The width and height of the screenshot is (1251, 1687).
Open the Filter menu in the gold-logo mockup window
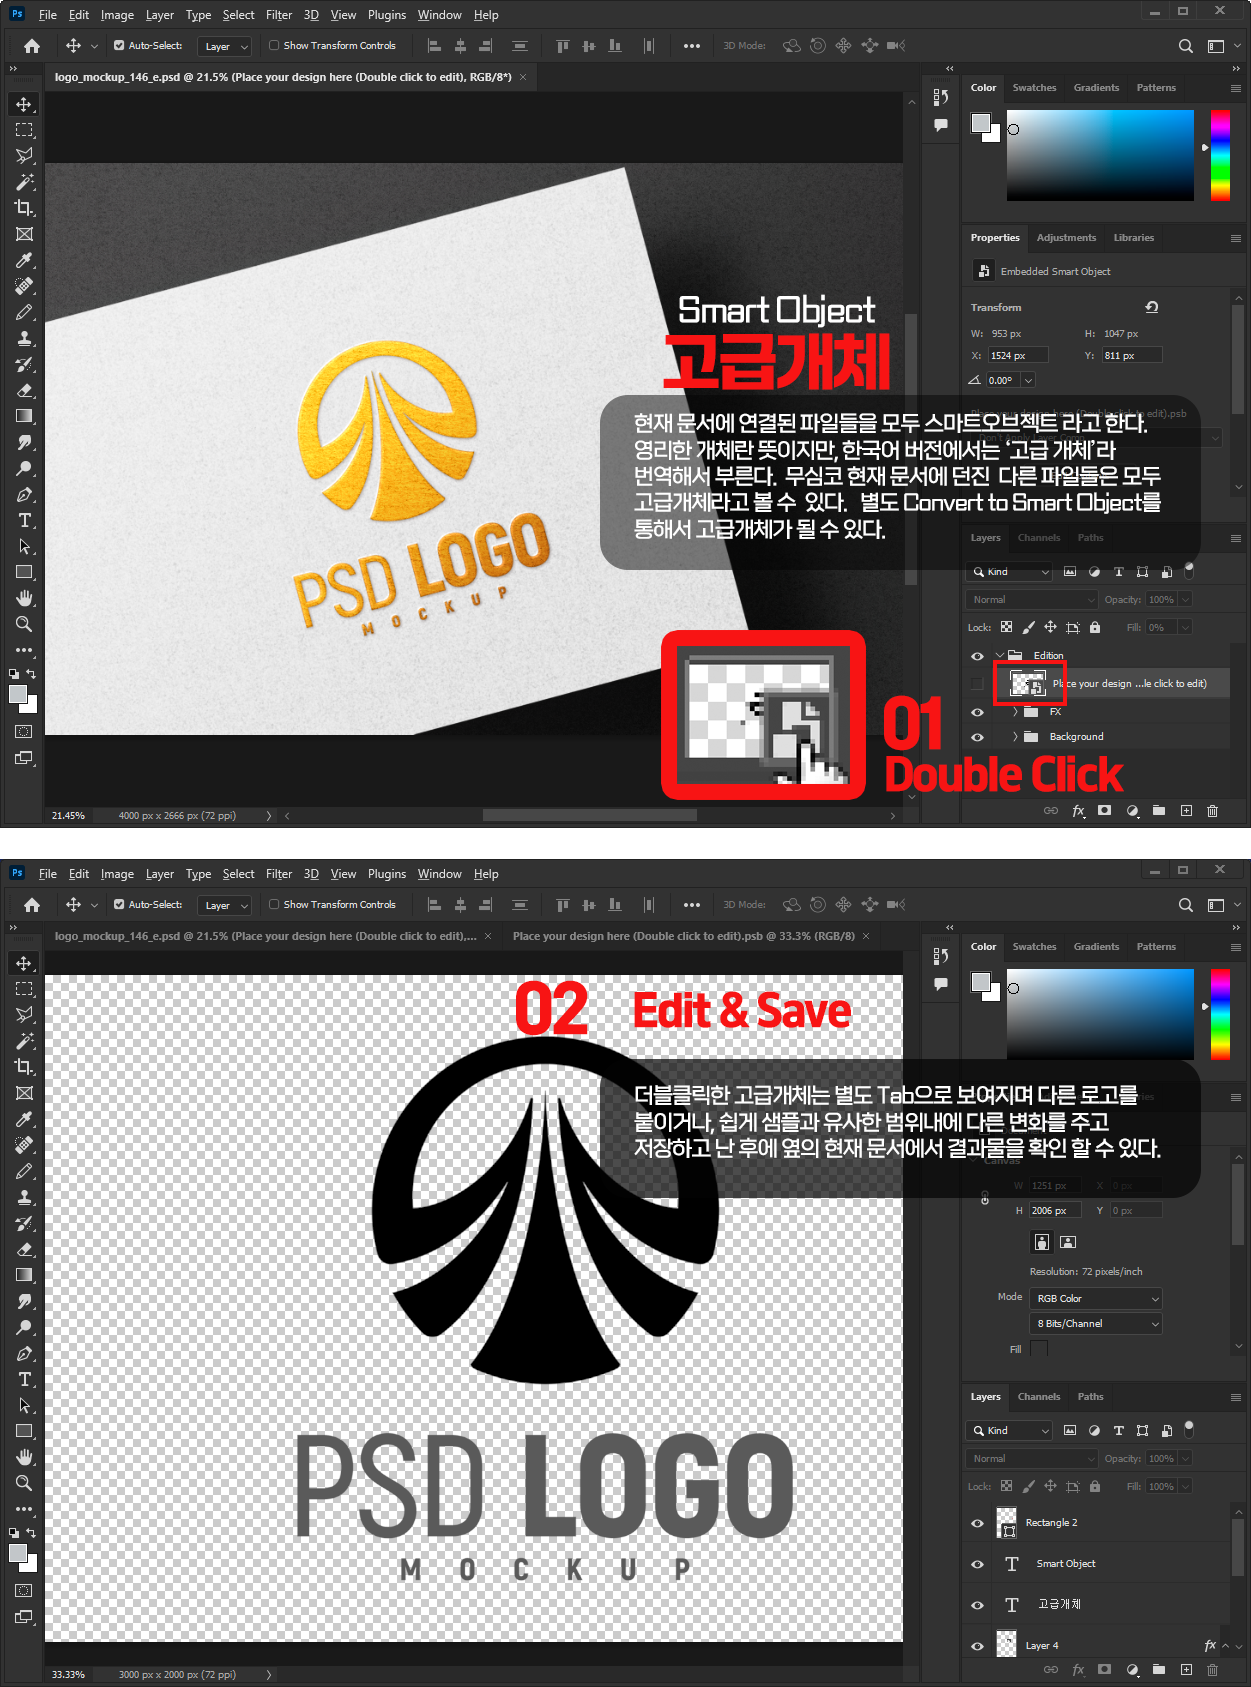[x=279, y=15]
